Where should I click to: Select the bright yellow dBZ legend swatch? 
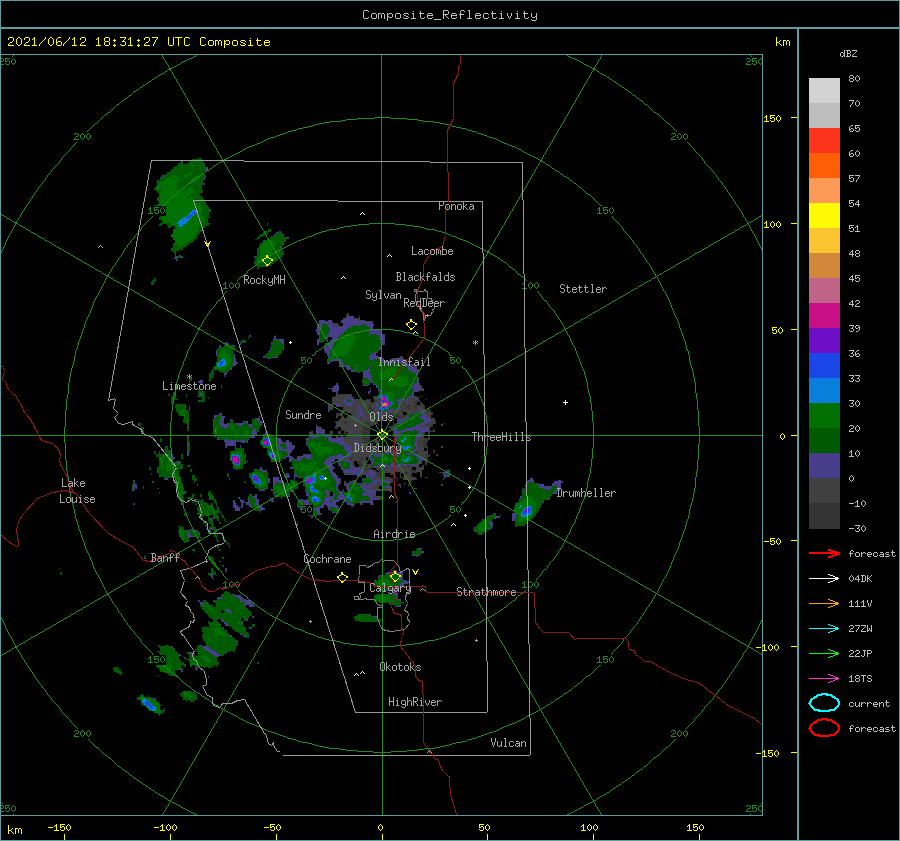[x=824, y=215]
